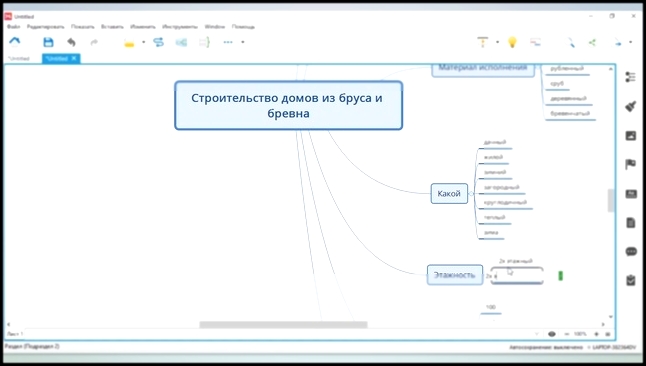646x366 pixels.
Task: Open the dropdown next to presentation icon
Action: pos(497,42)
